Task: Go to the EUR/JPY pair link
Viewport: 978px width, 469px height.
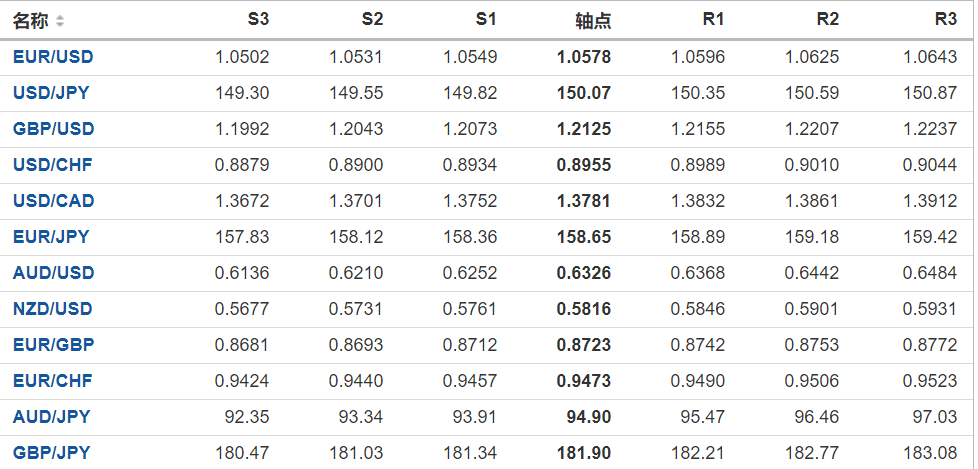Action: pos(51,237)
